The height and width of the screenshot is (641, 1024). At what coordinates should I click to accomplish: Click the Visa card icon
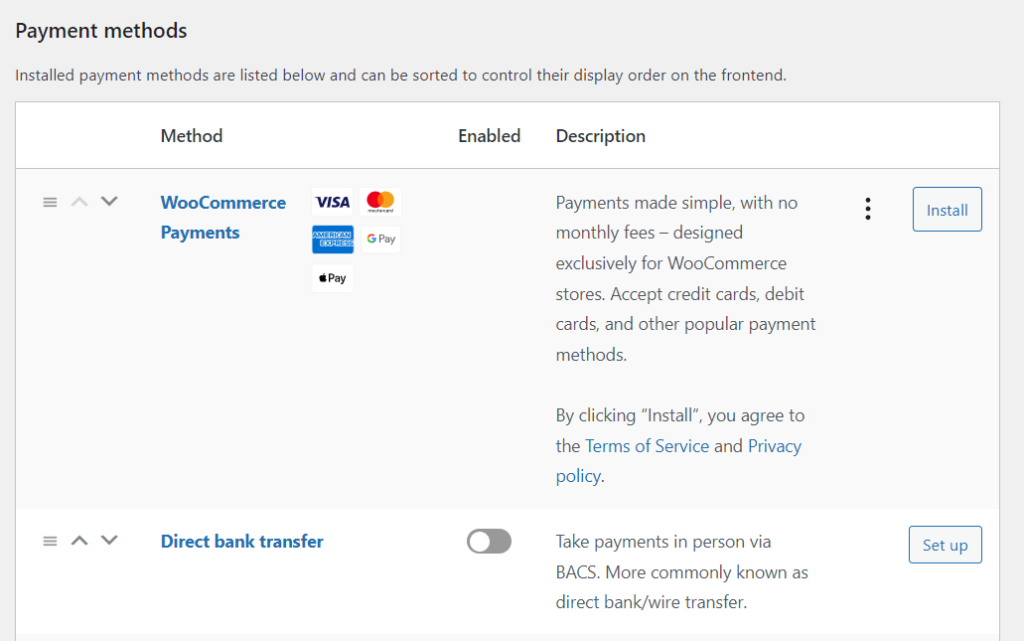(x=332, y=202)
